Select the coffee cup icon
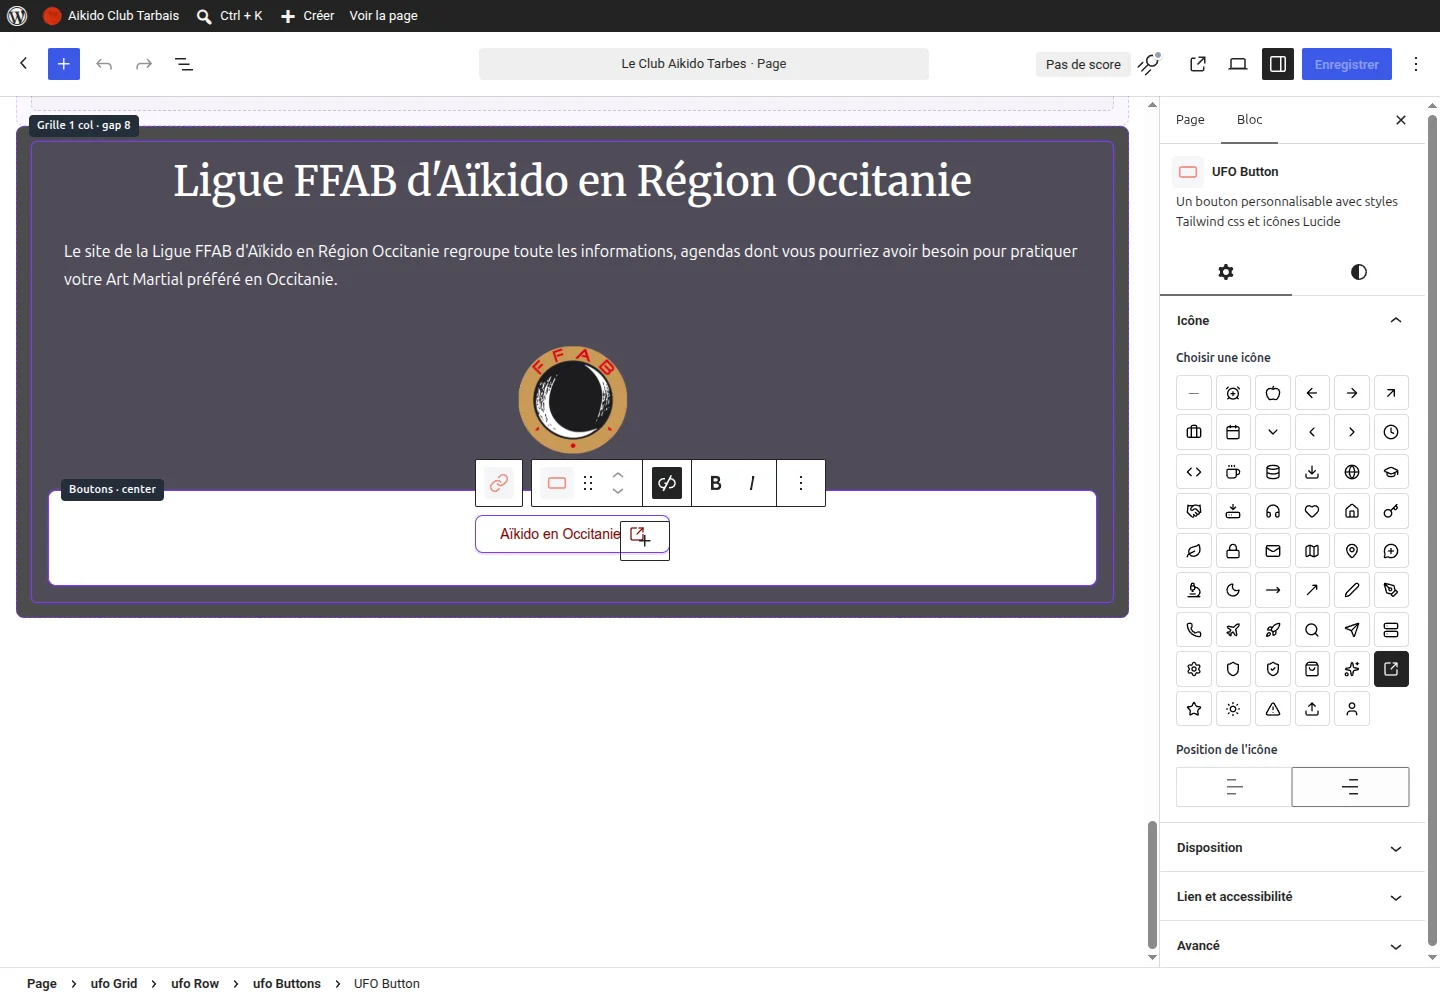Viewport: 1440px width, 1000px height. pos(1233,472)
